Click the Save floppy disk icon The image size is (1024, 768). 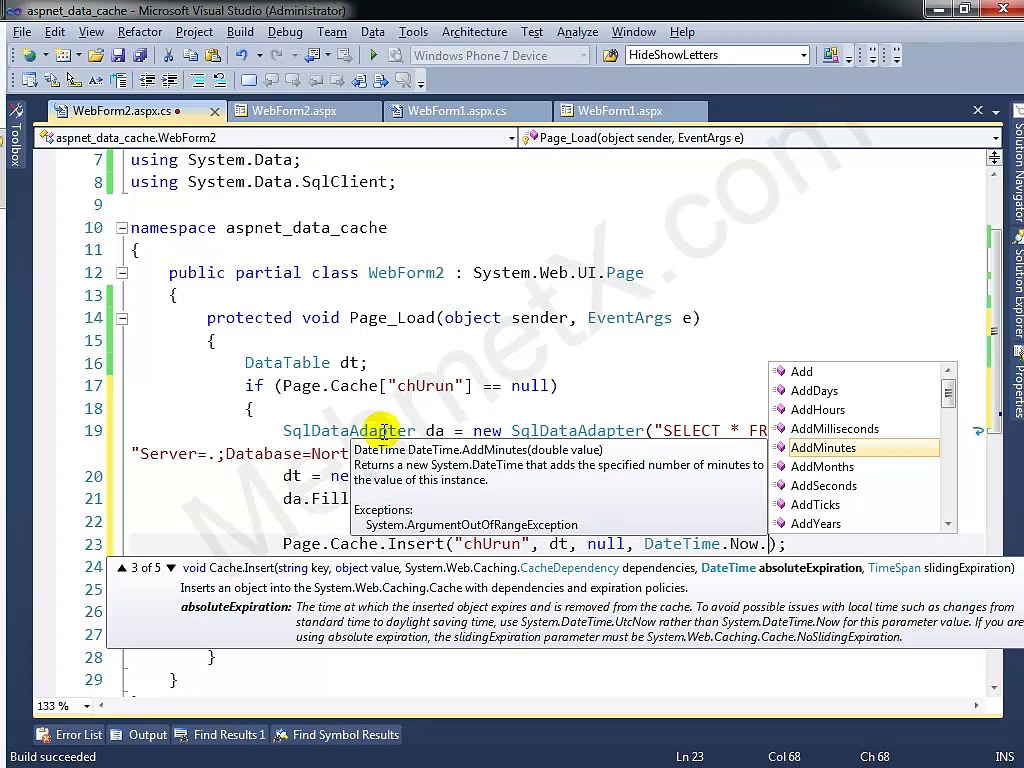[118, 56]
